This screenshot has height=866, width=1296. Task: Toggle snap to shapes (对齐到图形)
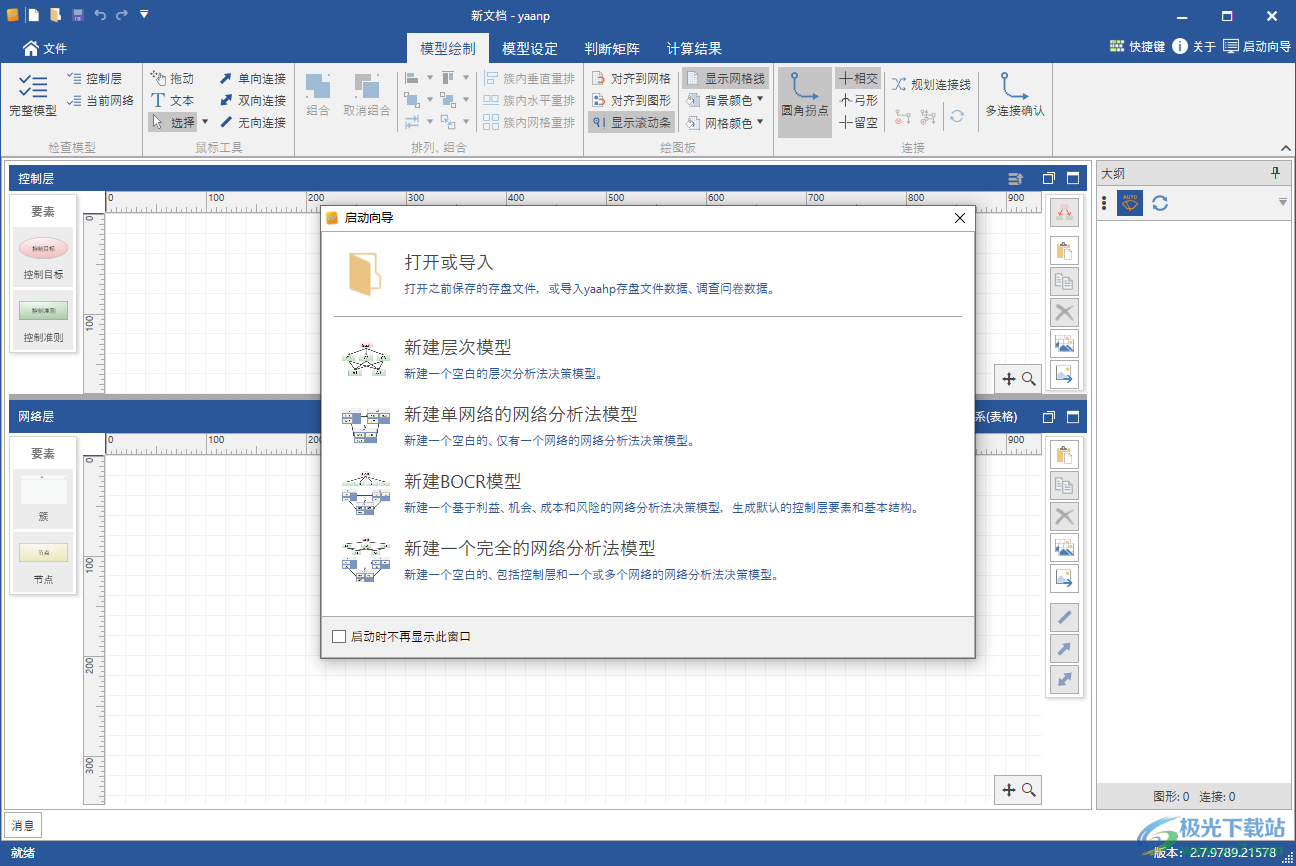pos(631,100)
